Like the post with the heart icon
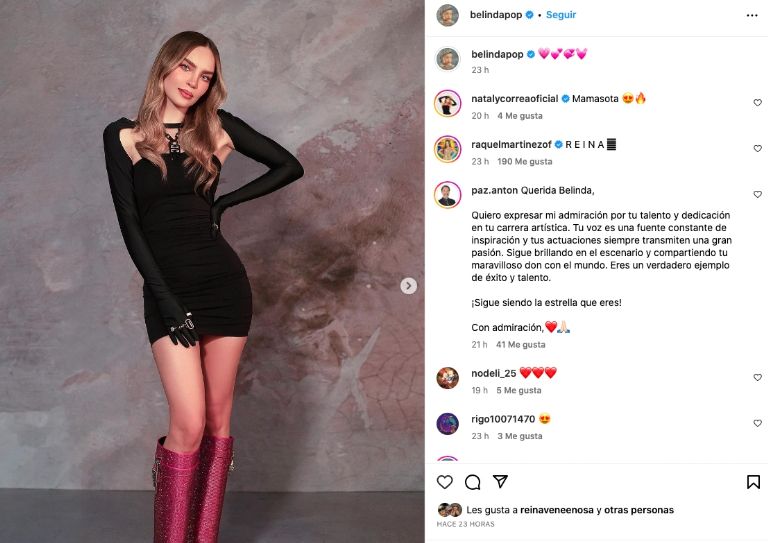 click(445, 482)
